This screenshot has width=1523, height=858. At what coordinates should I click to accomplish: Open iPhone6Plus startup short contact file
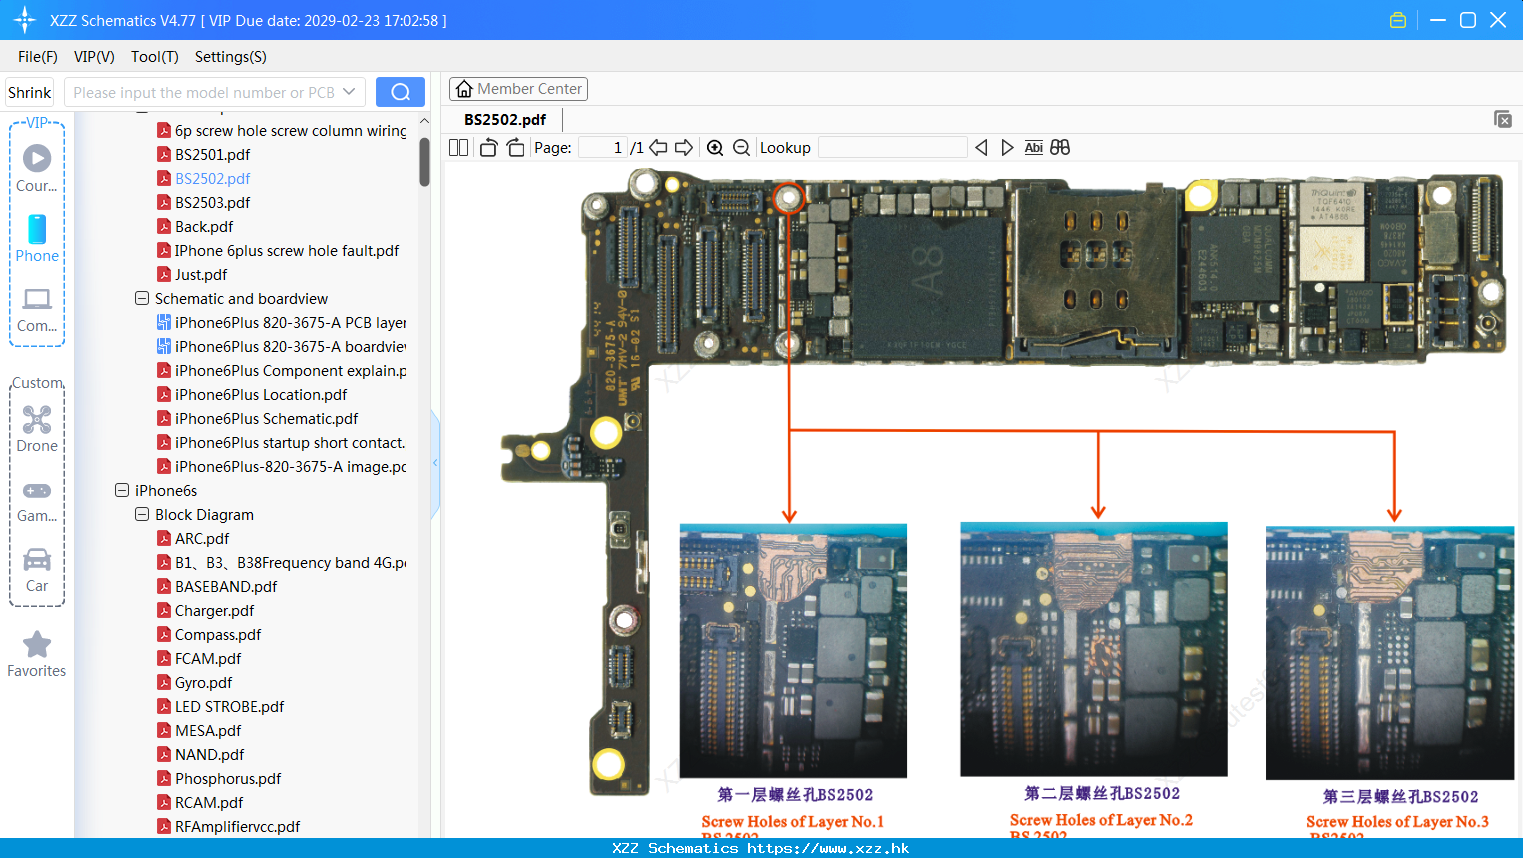(x=290, y=442)
